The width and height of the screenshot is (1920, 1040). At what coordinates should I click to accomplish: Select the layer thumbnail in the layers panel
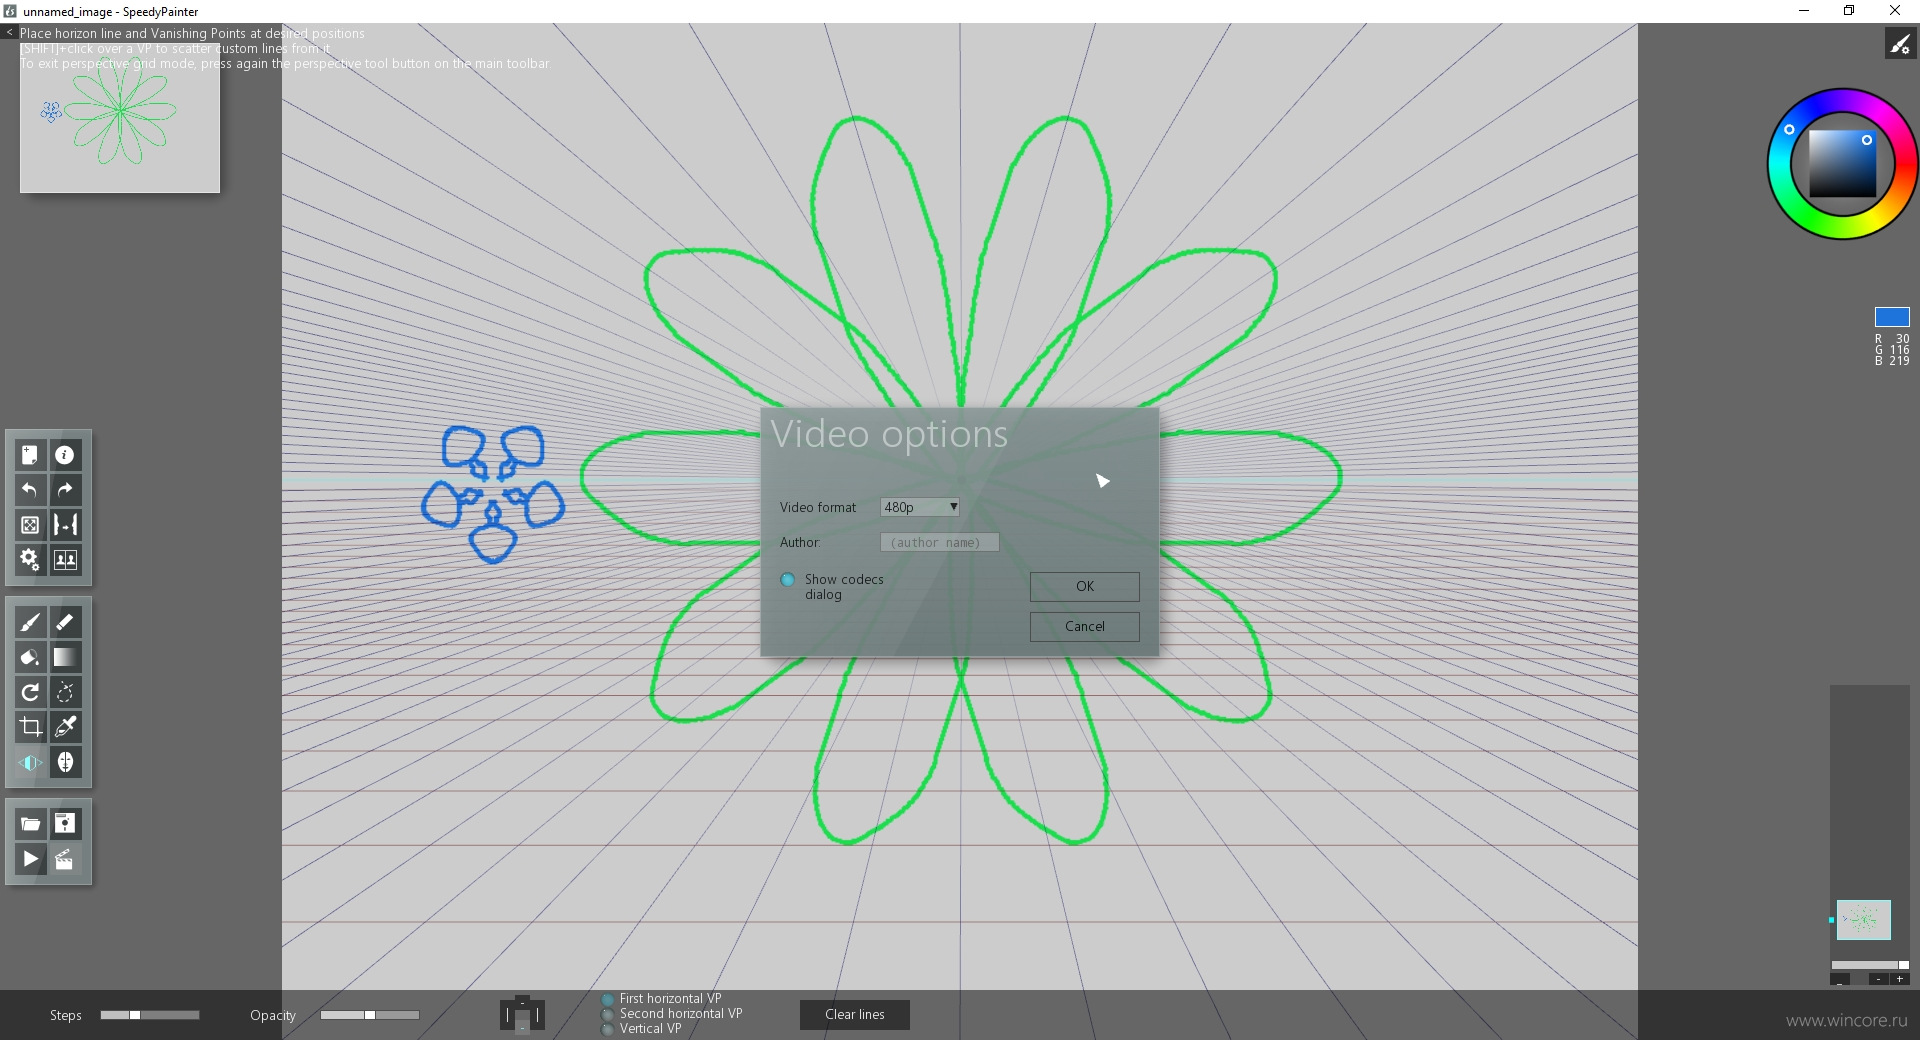pos(1863,920)
